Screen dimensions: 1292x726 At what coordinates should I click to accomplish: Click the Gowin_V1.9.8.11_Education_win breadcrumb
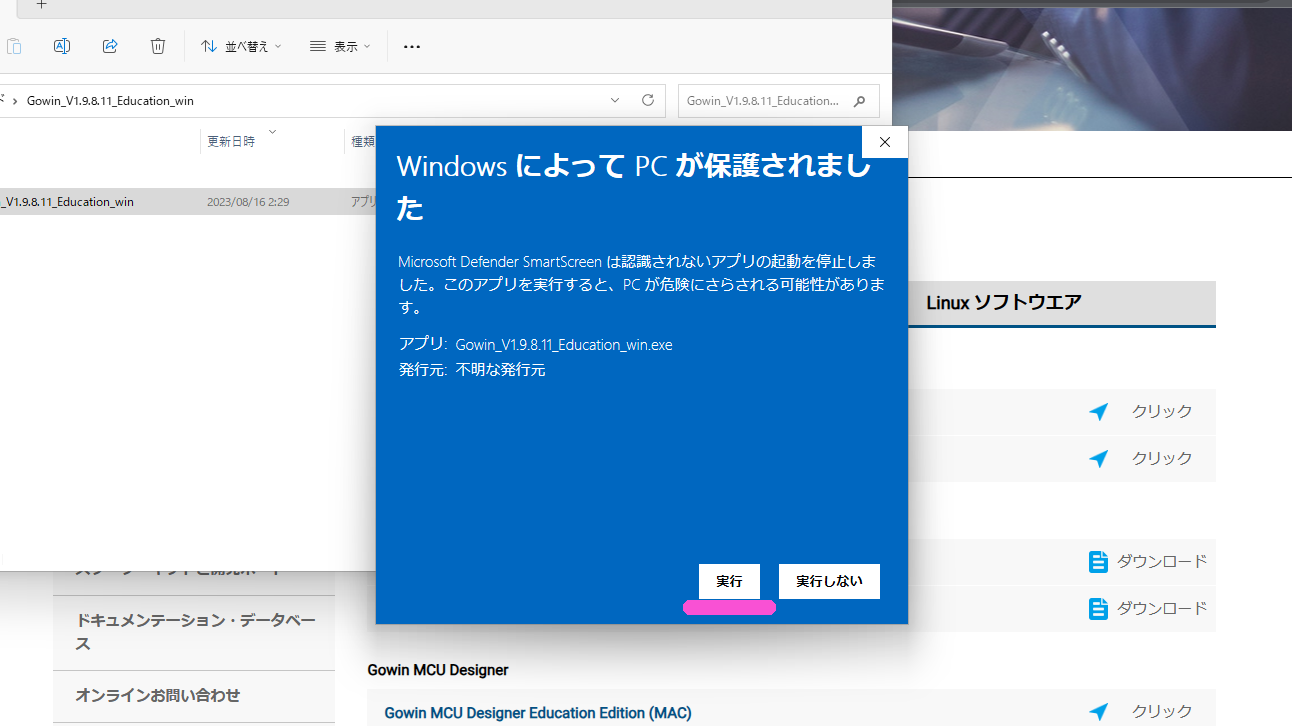coord(110,101)
